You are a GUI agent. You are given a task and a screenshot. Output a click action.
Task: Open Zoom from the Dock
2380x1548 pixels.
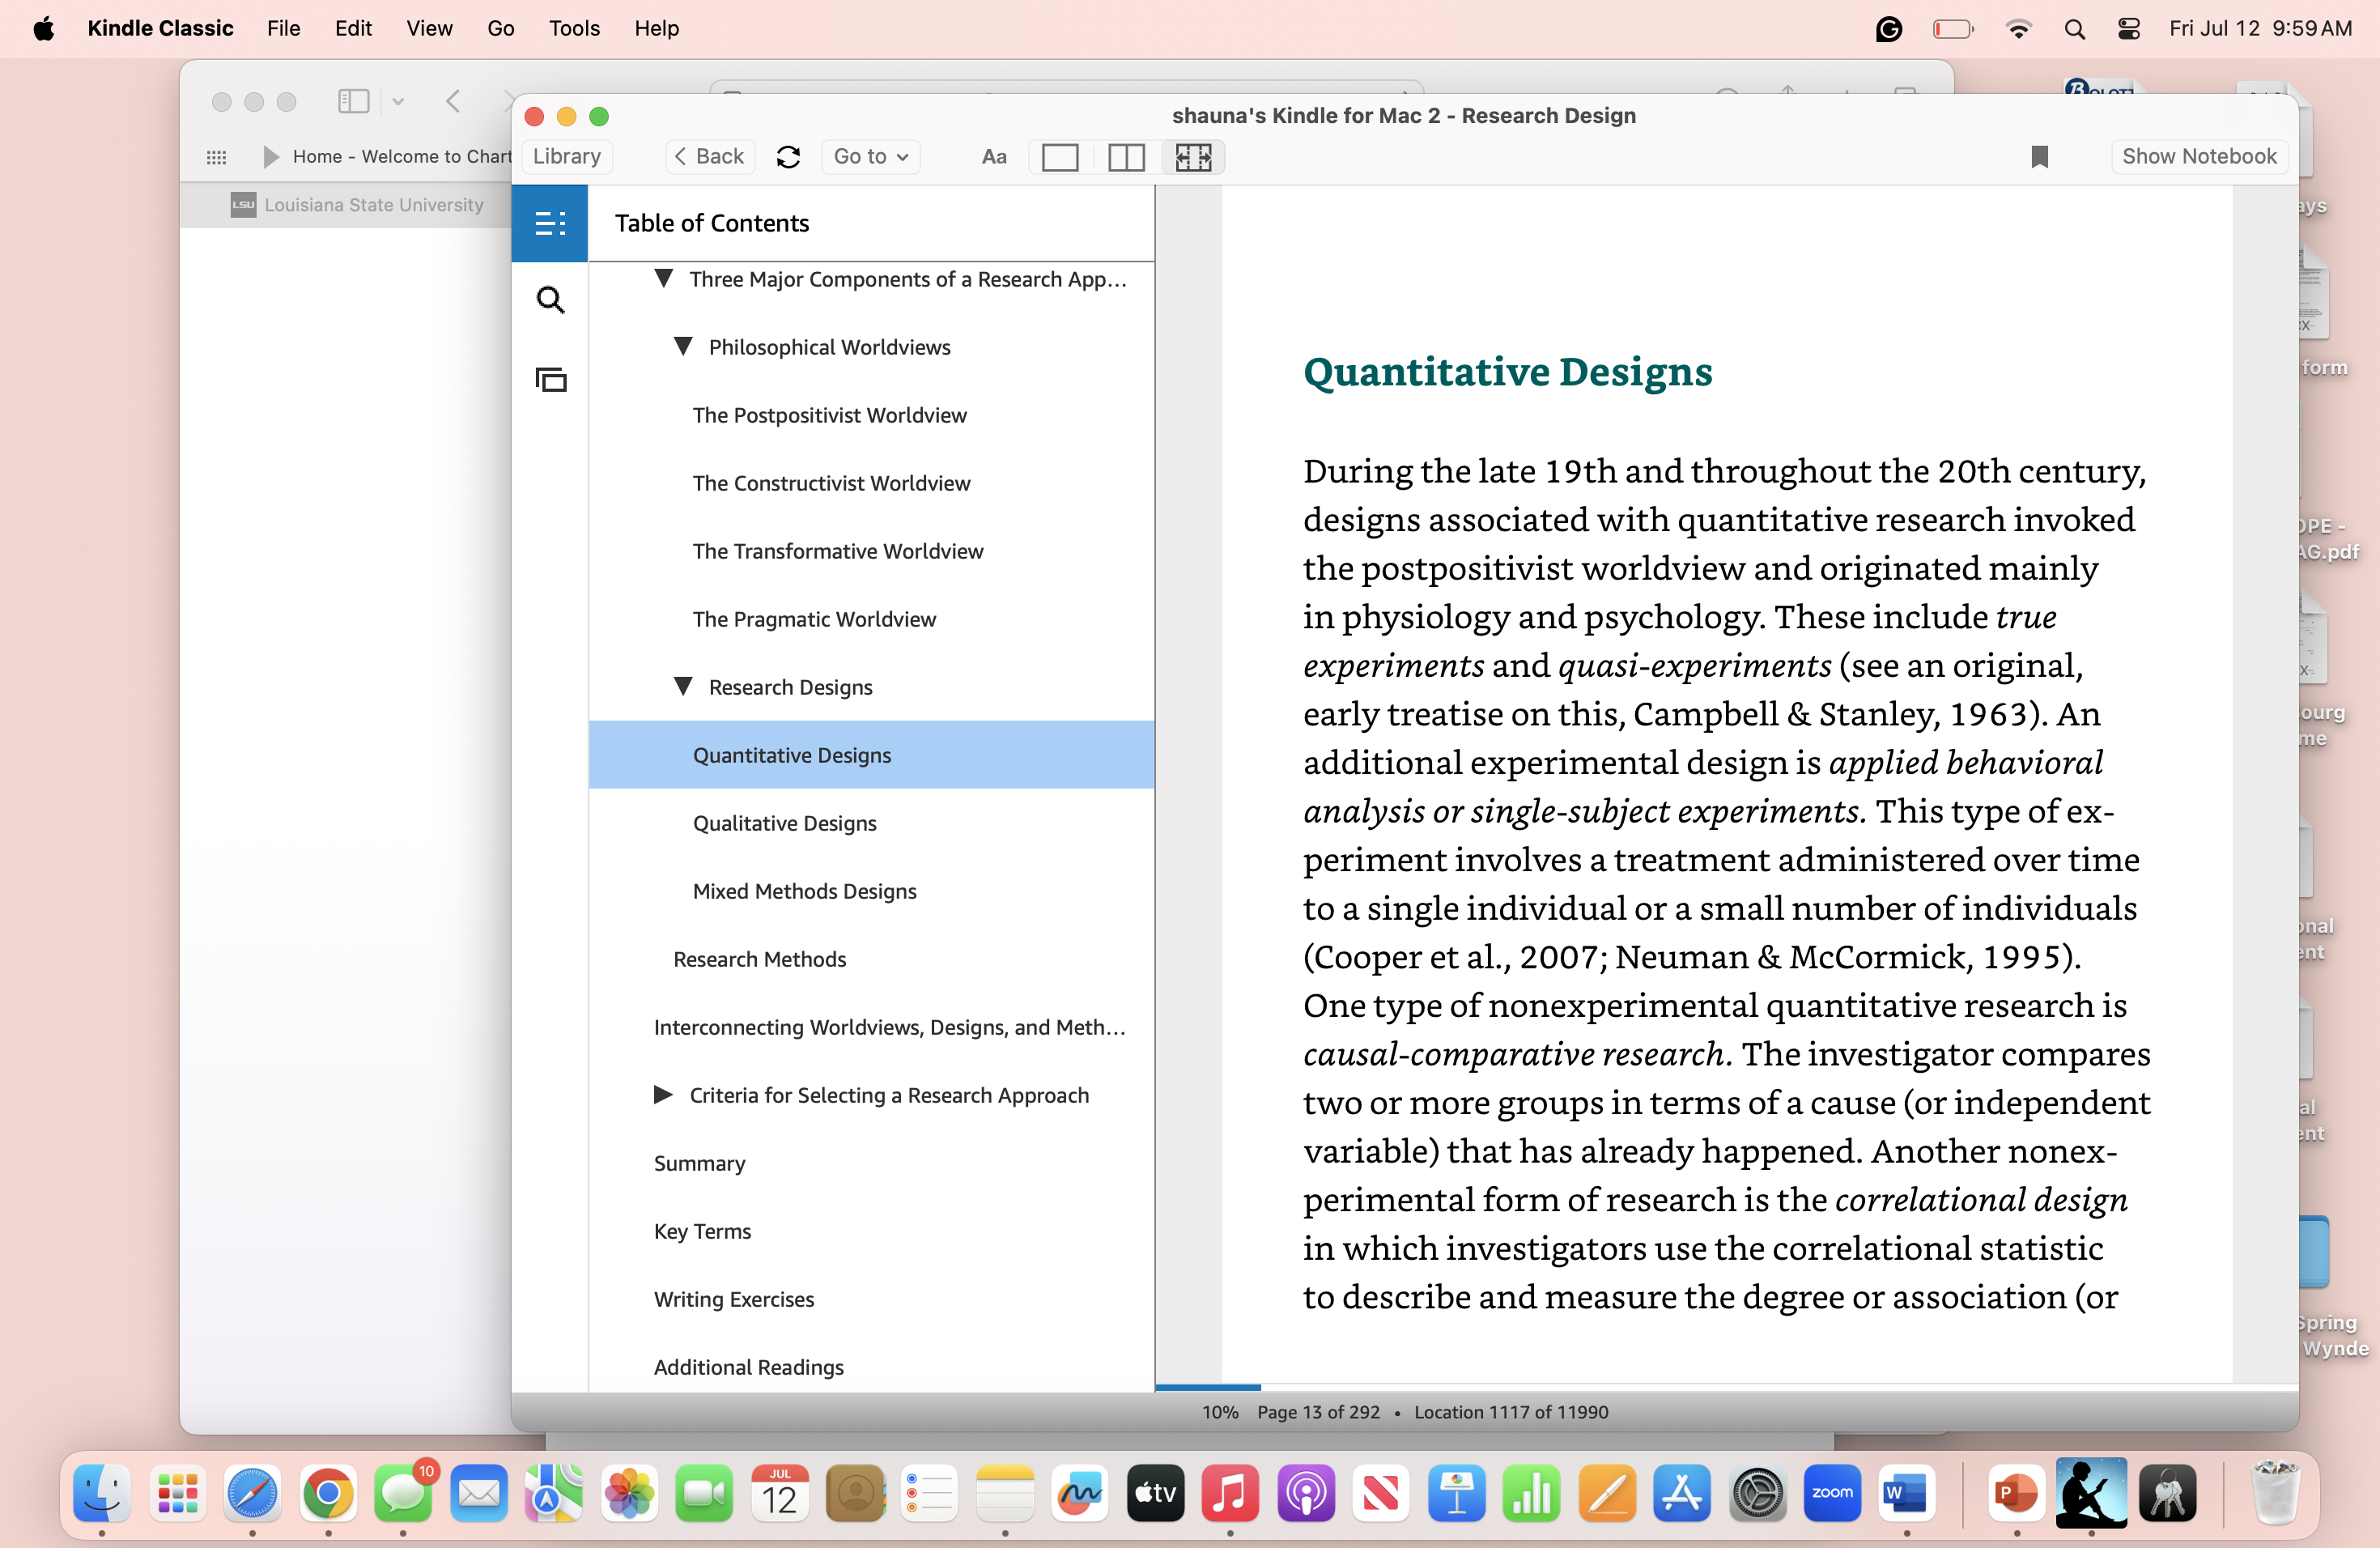[1832, 1493]
